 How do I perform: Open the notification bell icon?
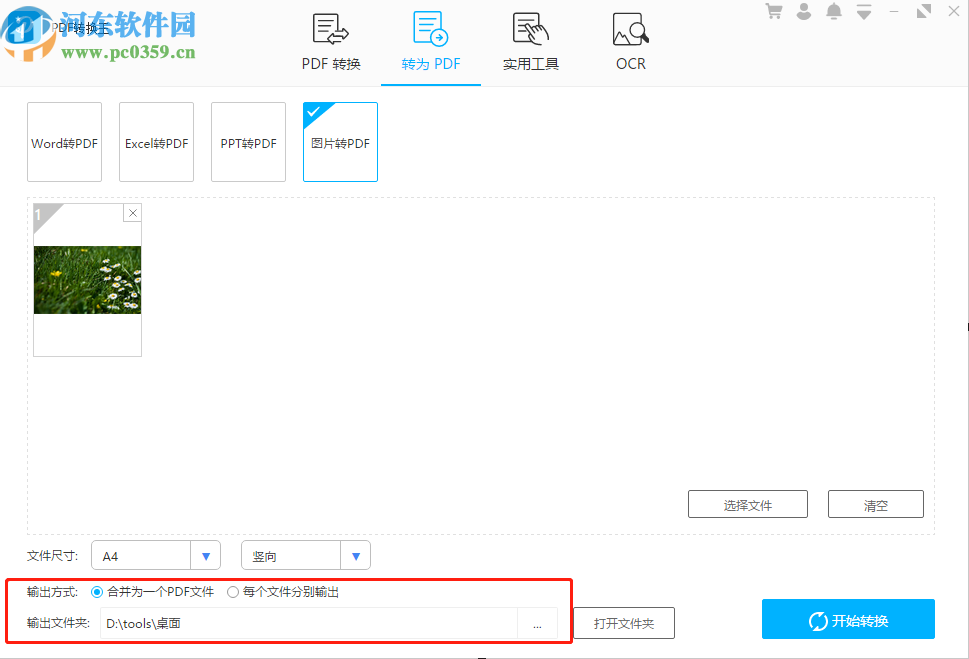[x=834, y=11]
